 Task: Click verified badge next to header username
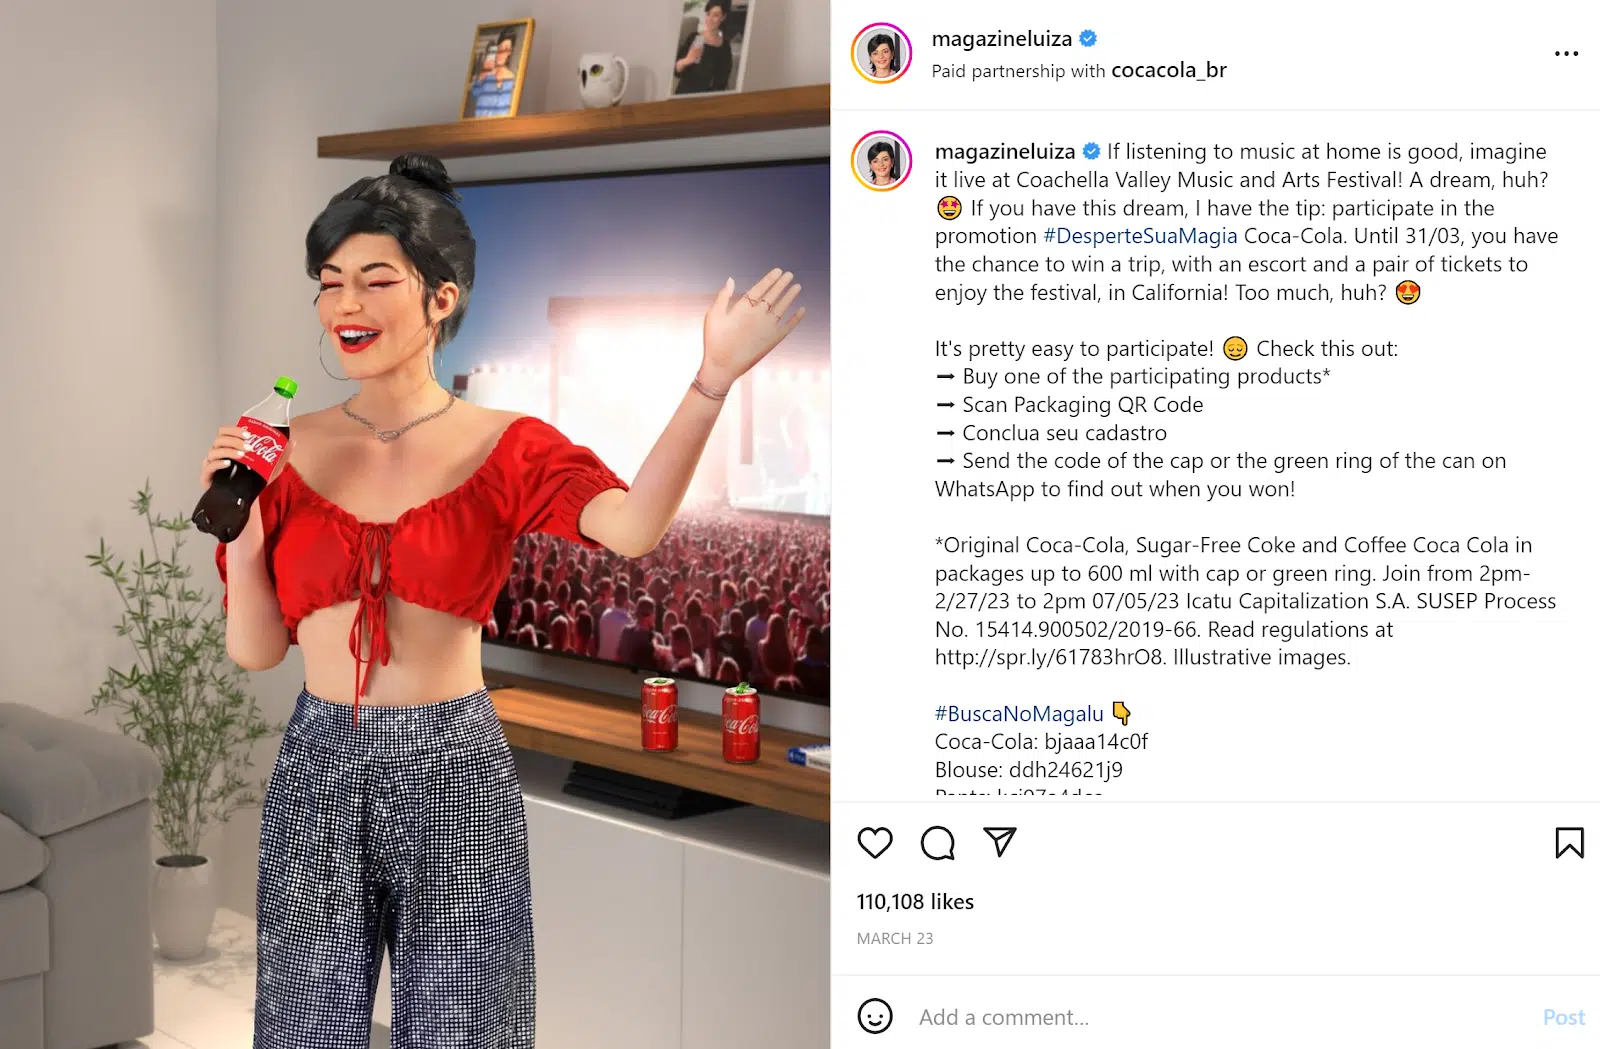(x=1088, y=39)
